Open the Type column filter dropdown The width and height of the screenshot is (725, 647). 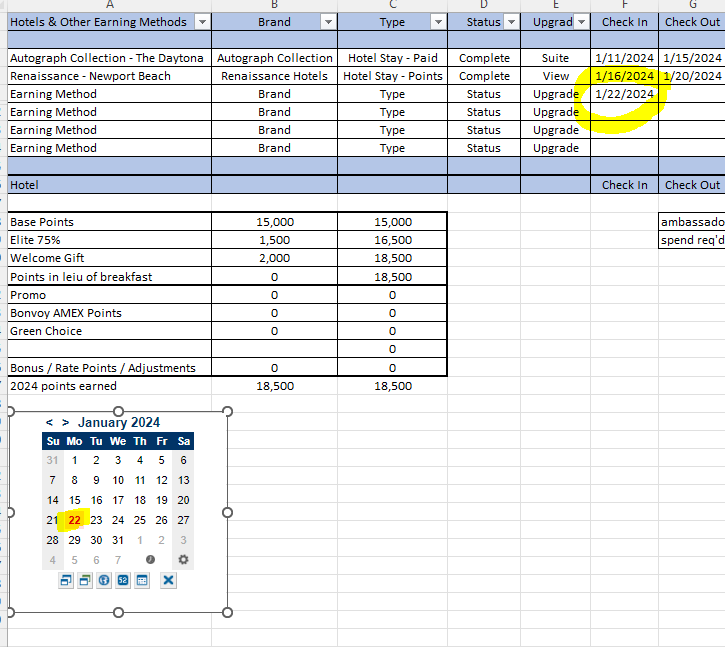438,22
